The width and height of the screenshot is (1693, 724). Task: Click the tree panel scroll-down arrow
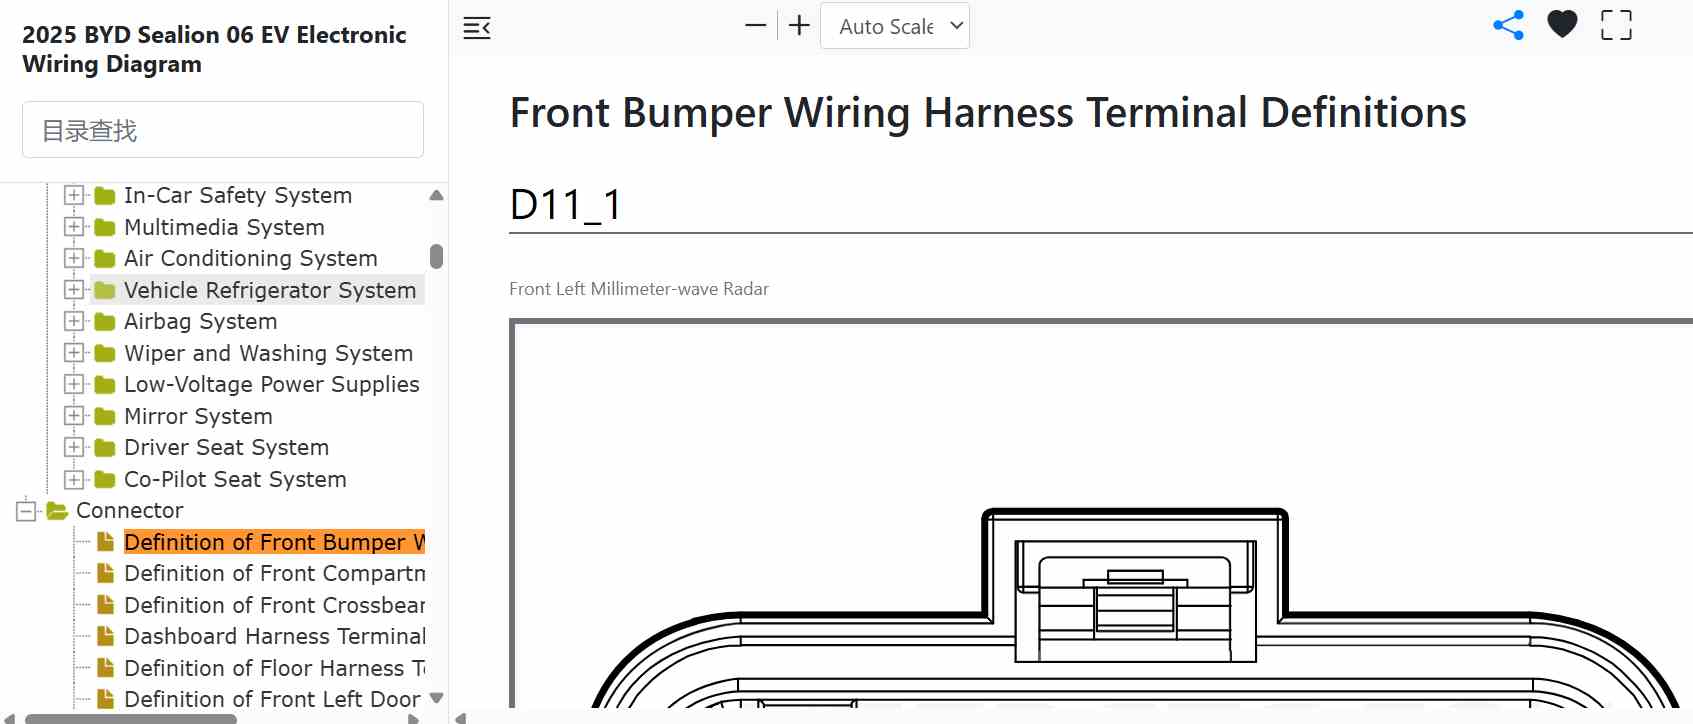point(436,698)
